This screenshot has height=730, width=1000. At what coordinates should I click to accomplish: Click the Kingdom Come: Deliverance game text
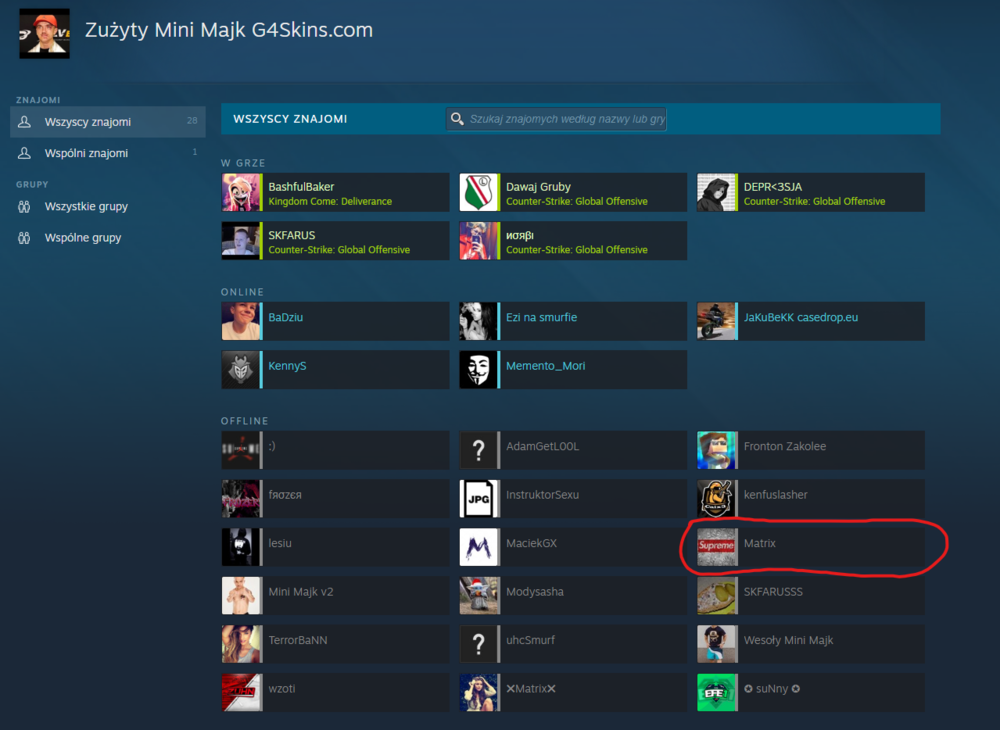click(330, 201)
